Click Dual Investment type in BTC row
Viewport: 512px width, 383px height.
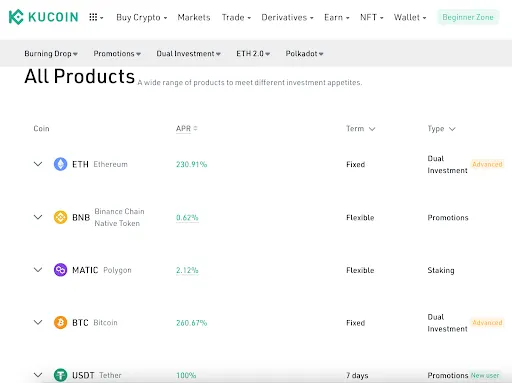[x=447, y=323]
